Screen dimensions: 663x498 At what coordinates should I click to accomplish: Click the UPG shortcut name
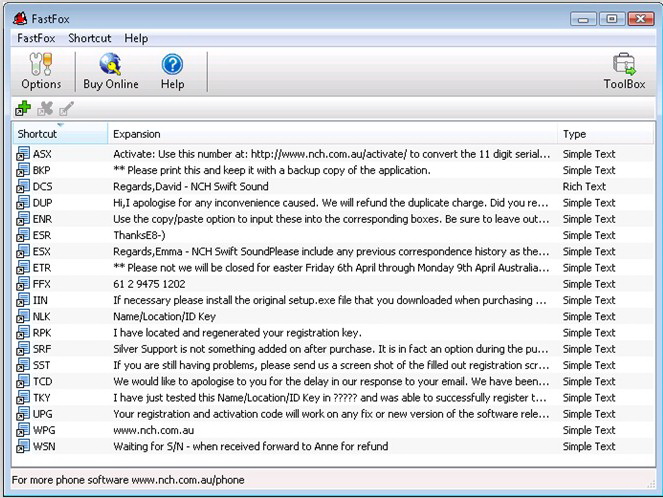[x=43, y=414]
